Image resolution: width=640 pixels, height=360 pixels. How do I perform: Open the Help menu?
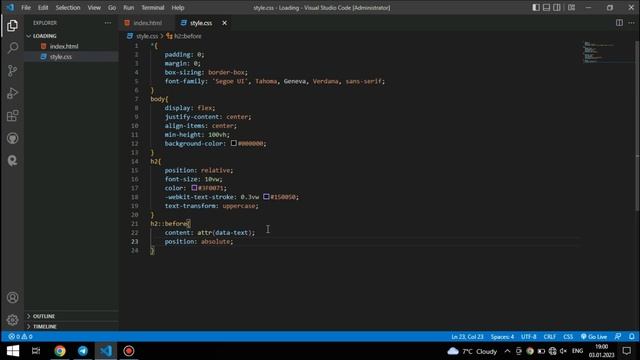pyautogui.click(x=178, y=7)
